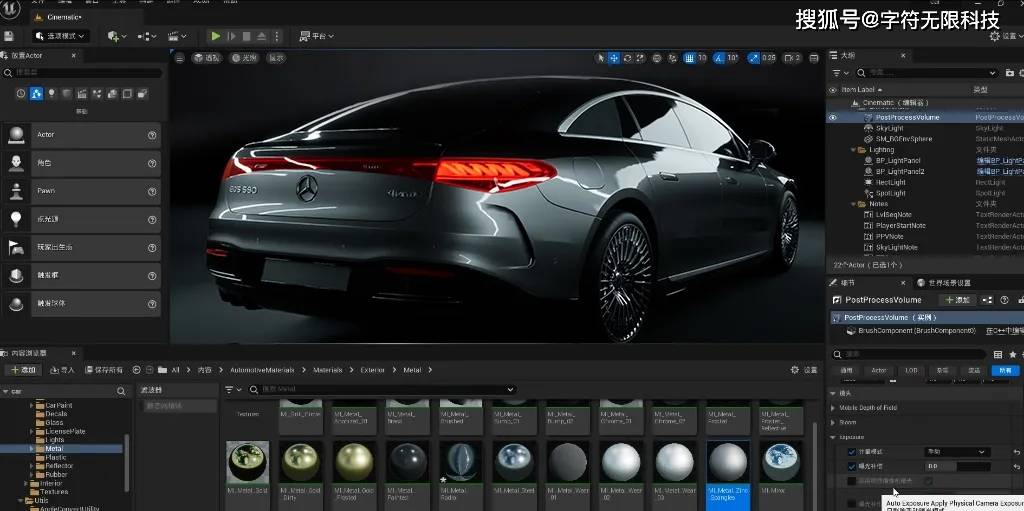The height and width of the screenshot is (511, 1024).
Task: Click the Add component button in Details
Action: coord(957,300)
